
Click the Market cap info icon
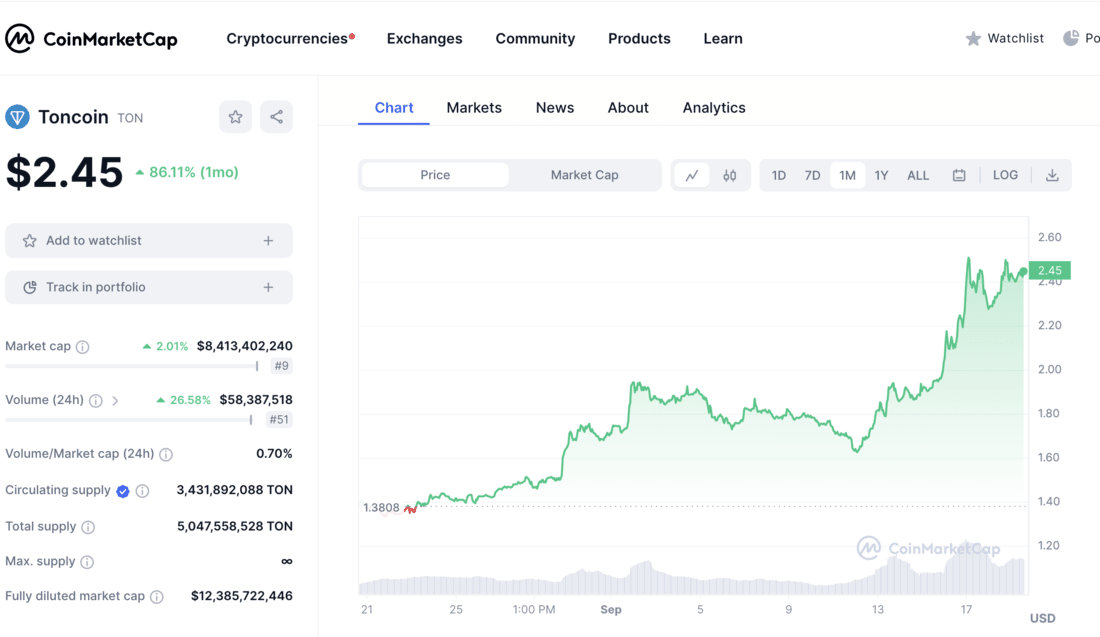pos(83,347)
